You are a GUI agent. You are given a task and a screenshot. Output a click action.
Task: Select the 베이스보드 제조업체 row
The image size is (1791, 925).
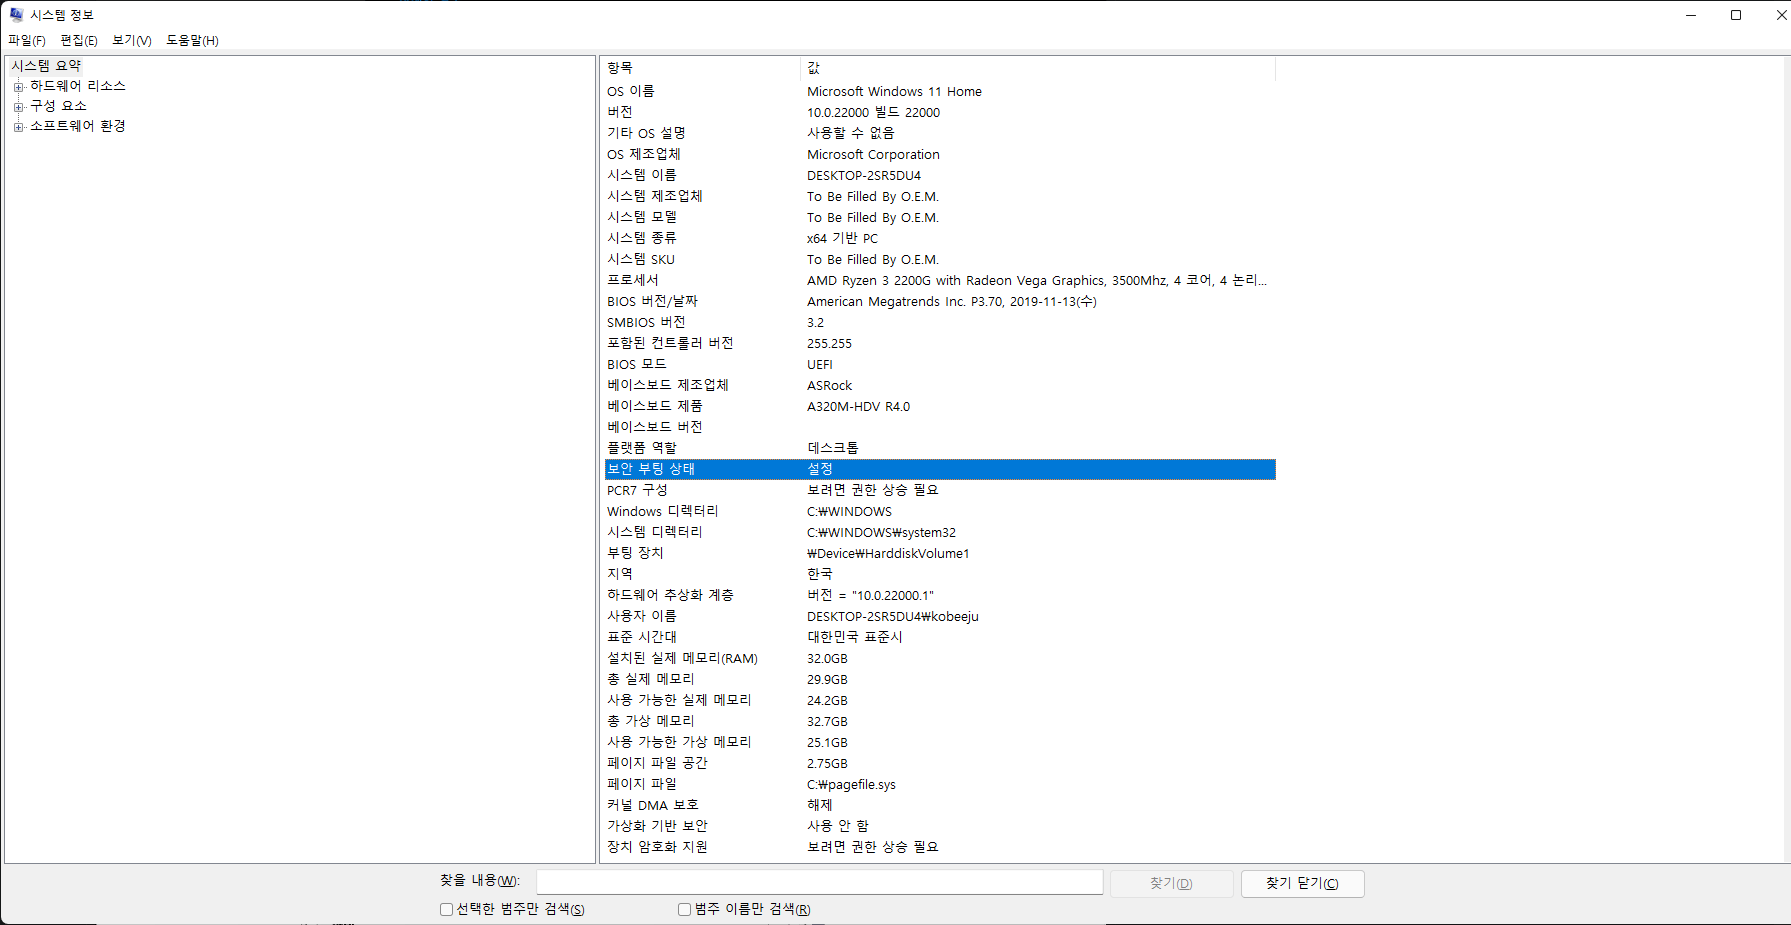pyautogui.click(x=940, y=385)
